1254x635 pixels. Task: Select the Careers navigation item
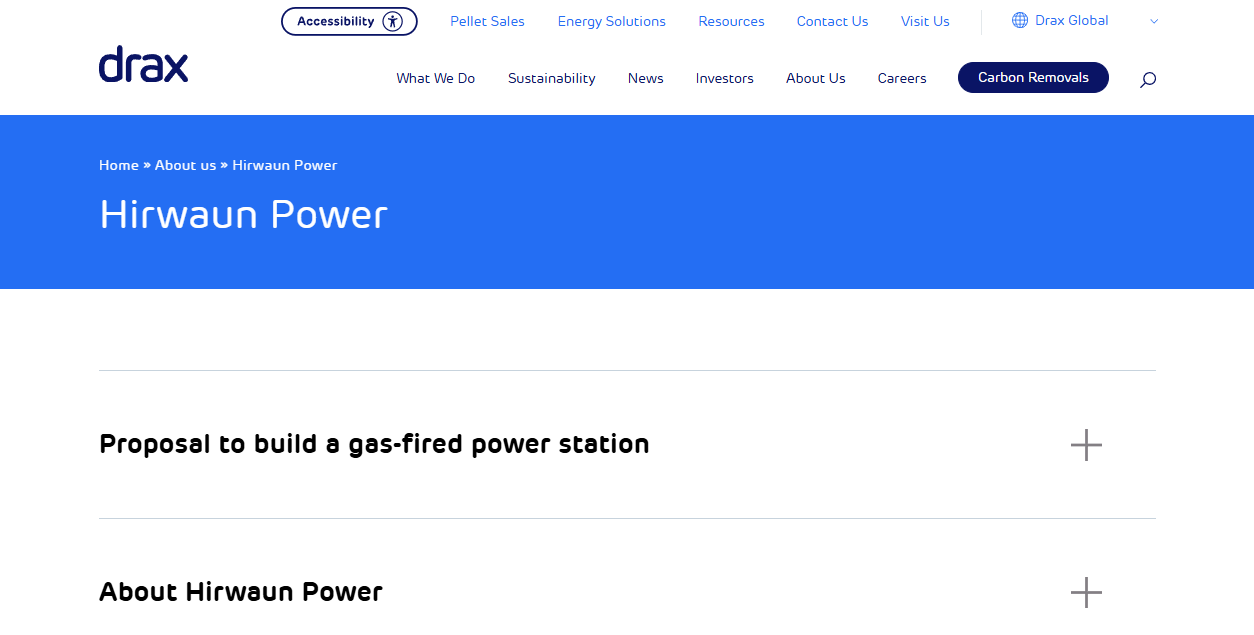click(x=901, y=78)
